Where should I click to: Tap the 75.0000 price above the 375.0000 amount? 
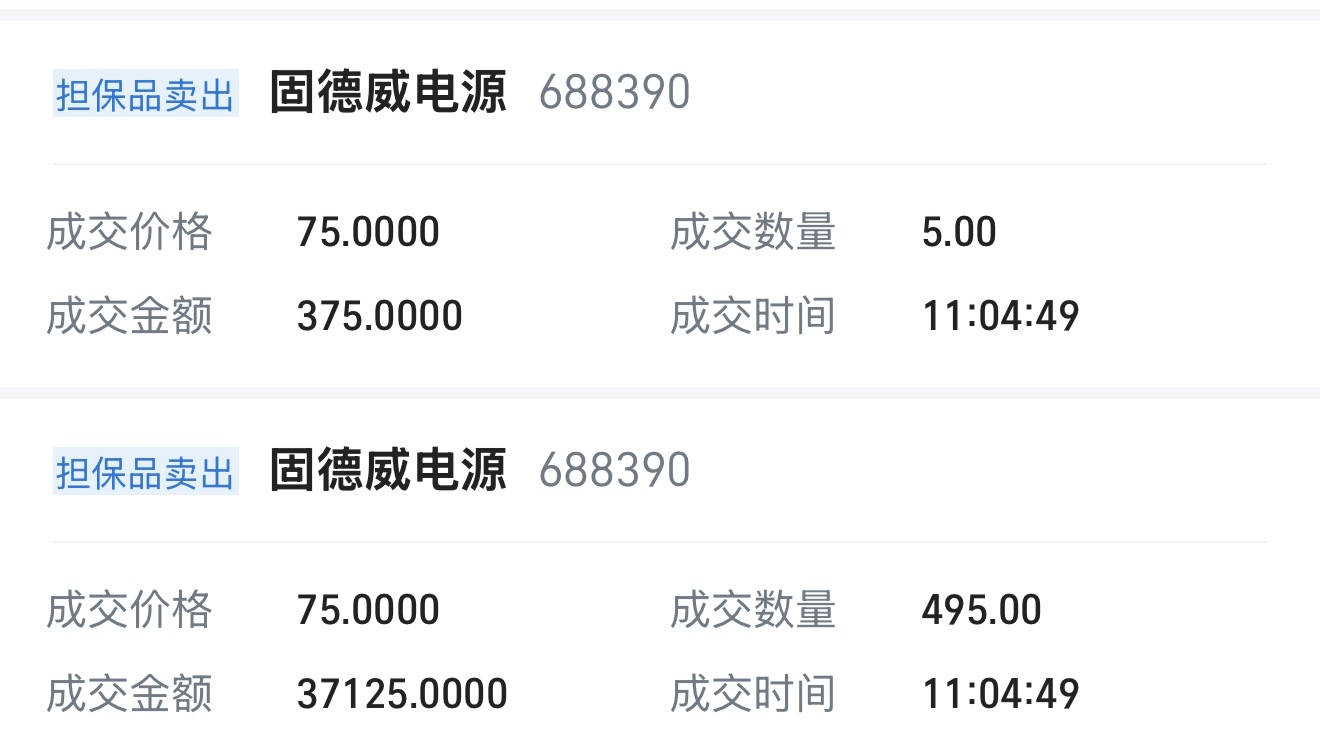(x=368, y=232)
